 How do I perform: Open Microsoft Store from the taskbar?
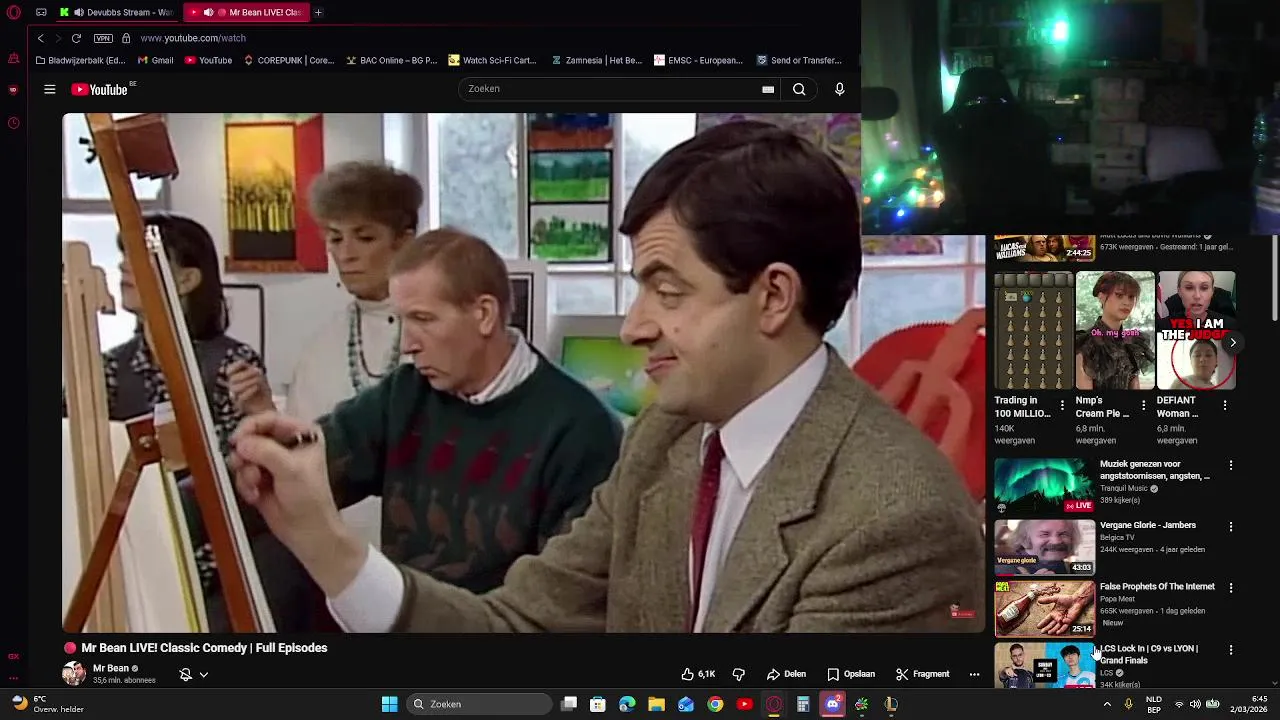[598, 704]
